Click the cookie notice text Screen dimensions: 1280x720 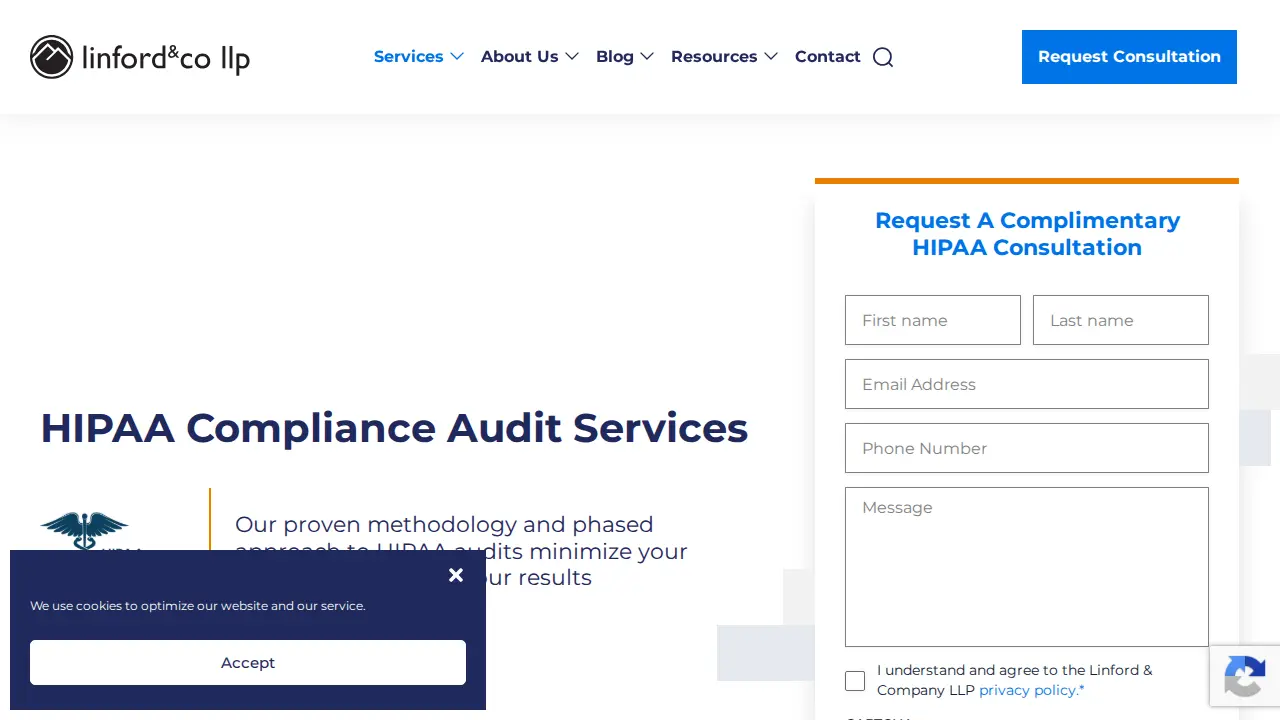pyautogui.click(x=198, y=606)
